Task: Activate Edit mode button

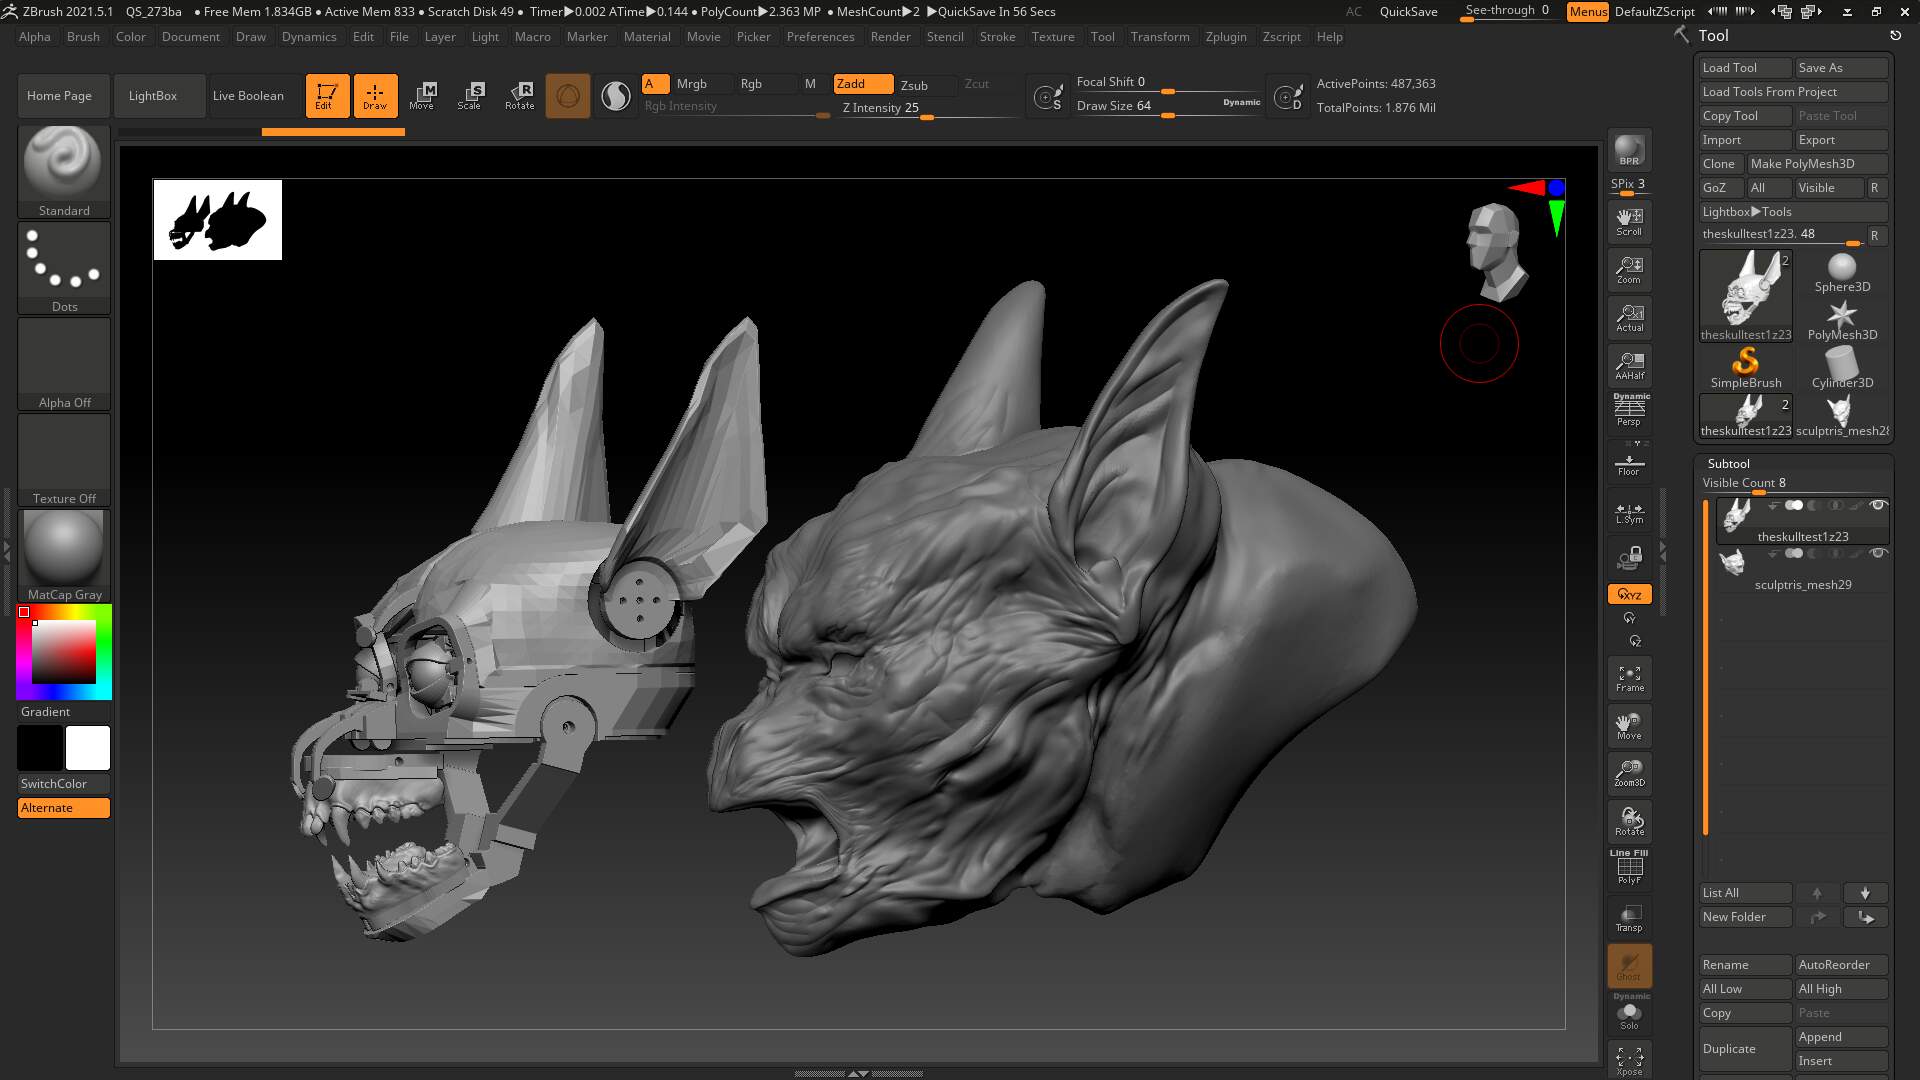Action: pos(327,95)
